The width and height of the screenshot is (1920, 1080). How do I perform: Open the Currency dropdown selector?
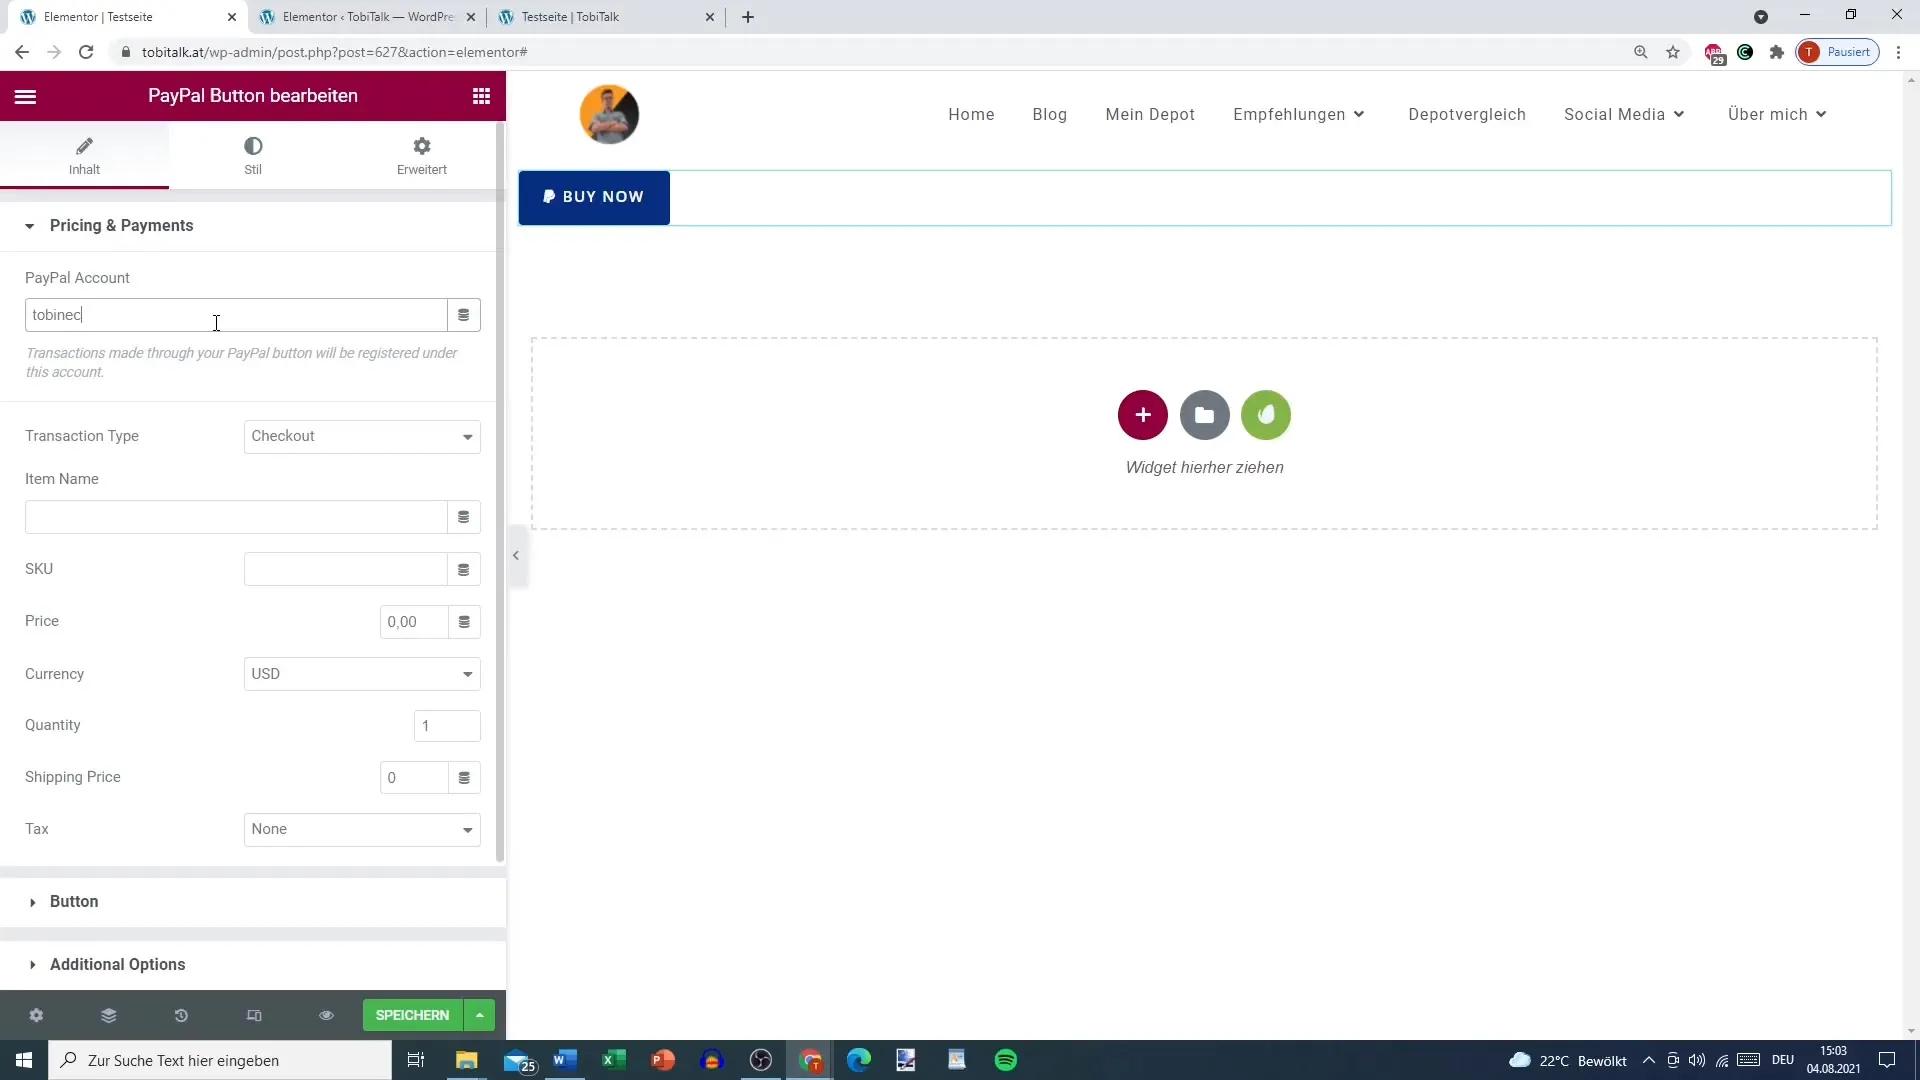tap(363, 674)
